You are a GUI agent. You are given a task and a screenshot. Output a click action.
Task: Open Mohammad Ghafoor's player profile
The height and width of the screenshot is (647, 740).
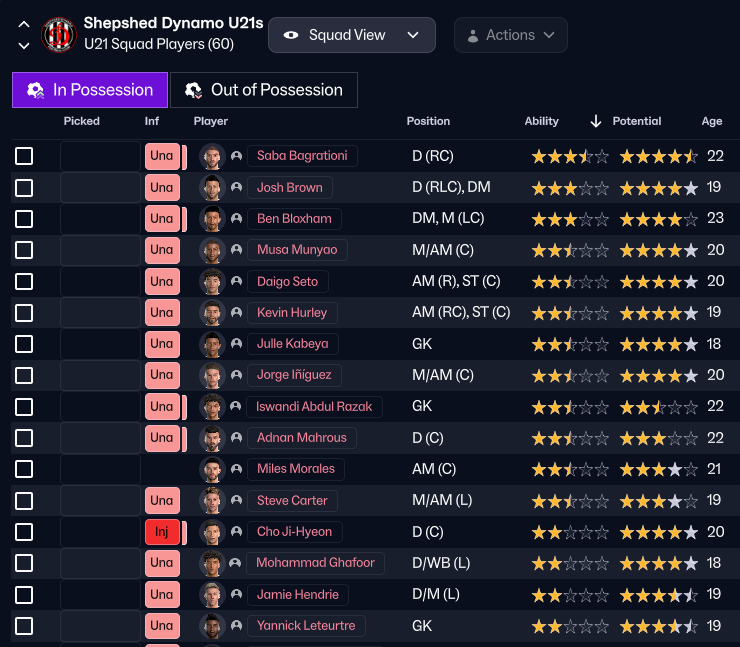[315, 563]
